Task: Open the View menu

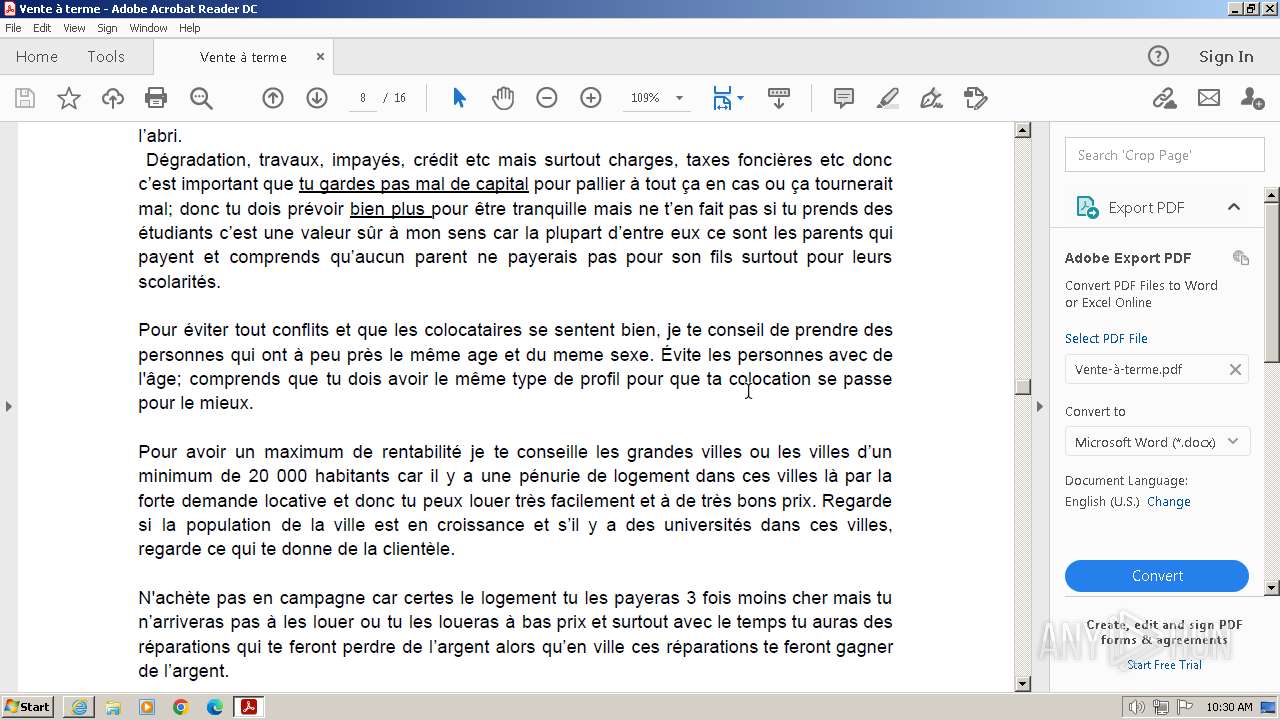Action: 74,28
